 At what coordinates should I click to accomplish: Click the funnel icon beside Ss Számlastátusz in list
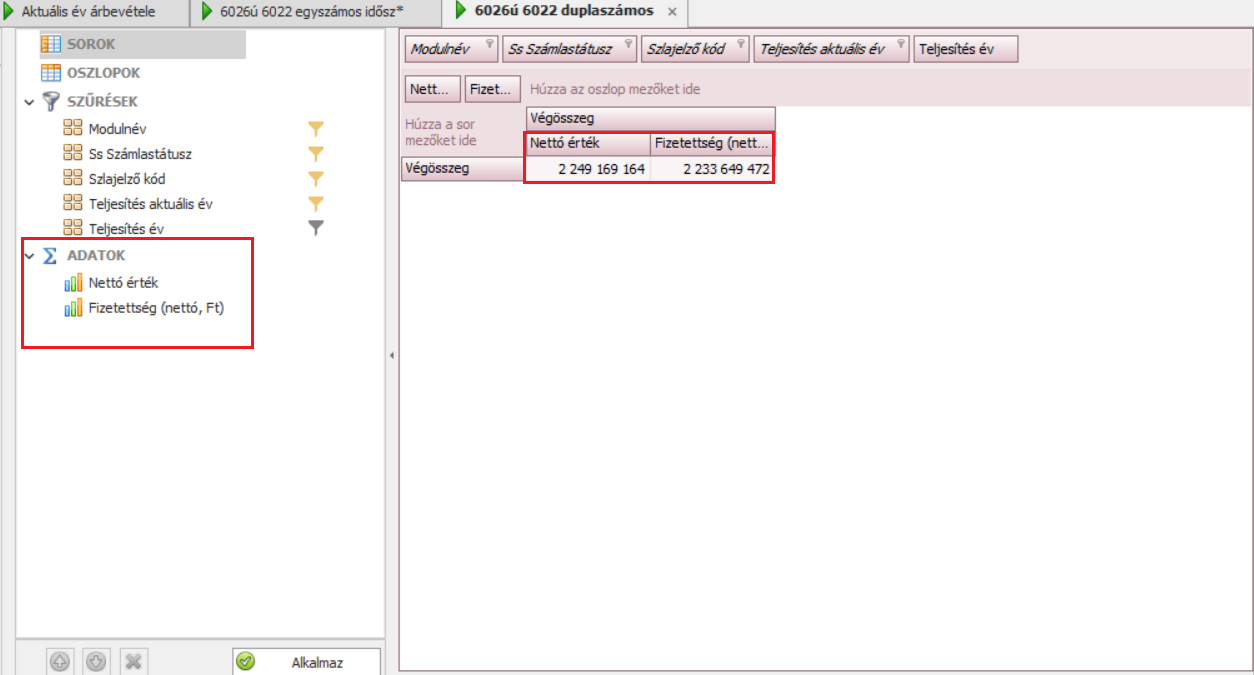pyautogui.click(x=315, y=154)
